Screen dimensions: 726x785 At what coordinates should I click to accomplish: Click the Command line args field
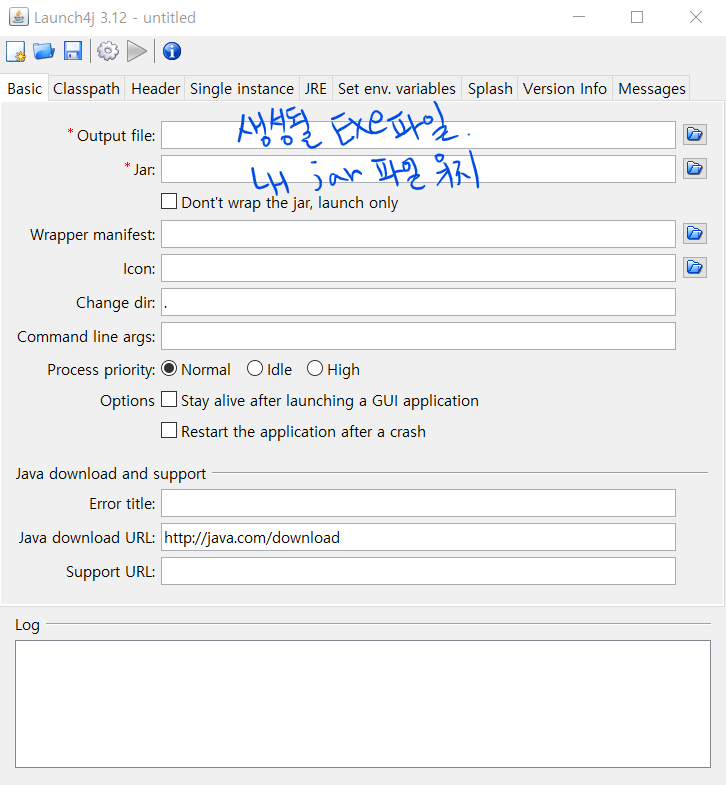(x=418, y=336)
